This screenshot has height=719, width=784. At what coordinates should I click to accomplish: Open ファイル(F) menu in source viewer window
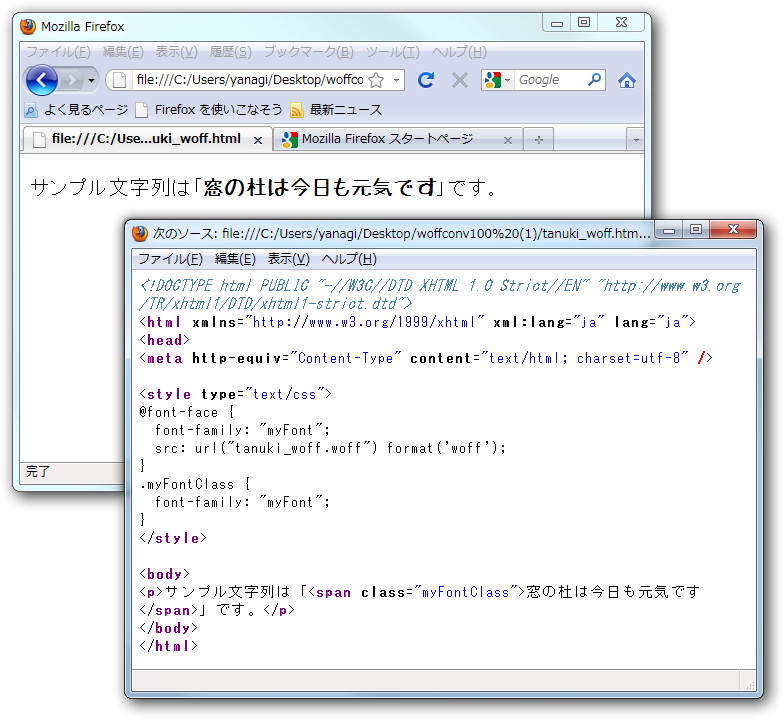coord(170,258)
